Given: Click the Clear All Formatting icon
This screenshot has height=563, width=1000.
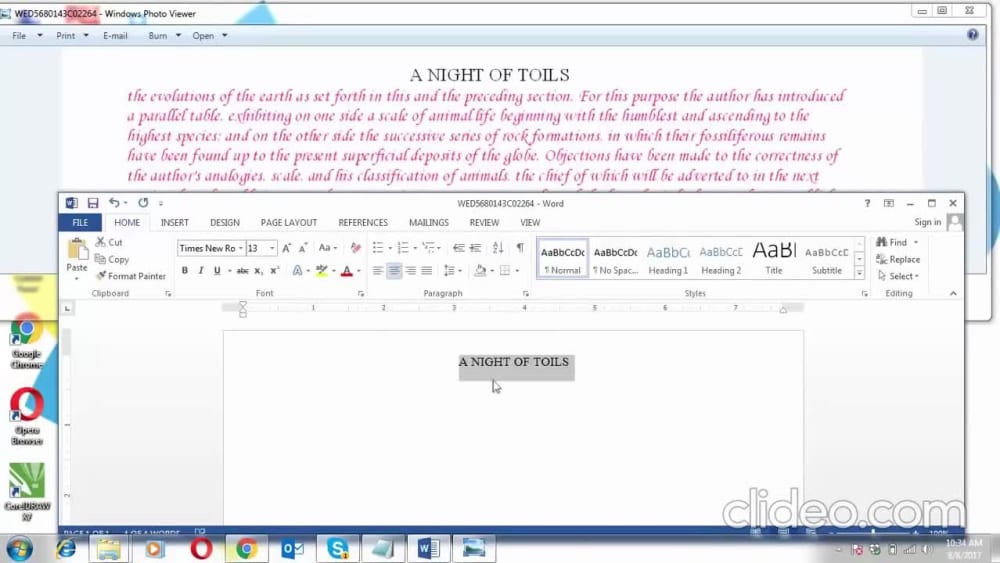Looking at the screenshot, I should click(355, 248).
